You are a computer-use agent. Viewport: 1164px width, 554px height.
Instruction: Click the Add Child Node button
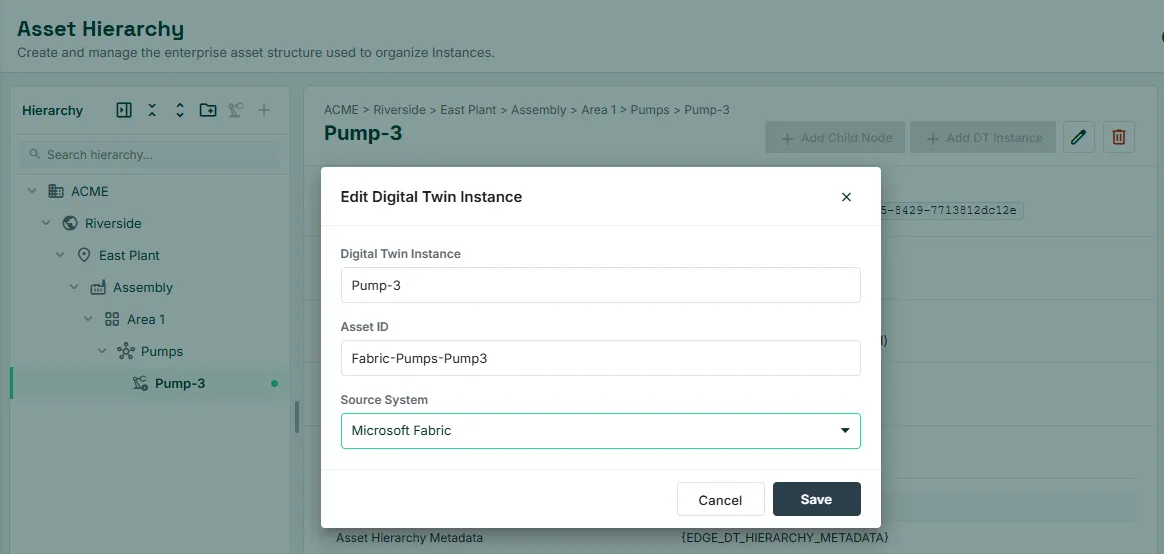(x=836, y=137)
